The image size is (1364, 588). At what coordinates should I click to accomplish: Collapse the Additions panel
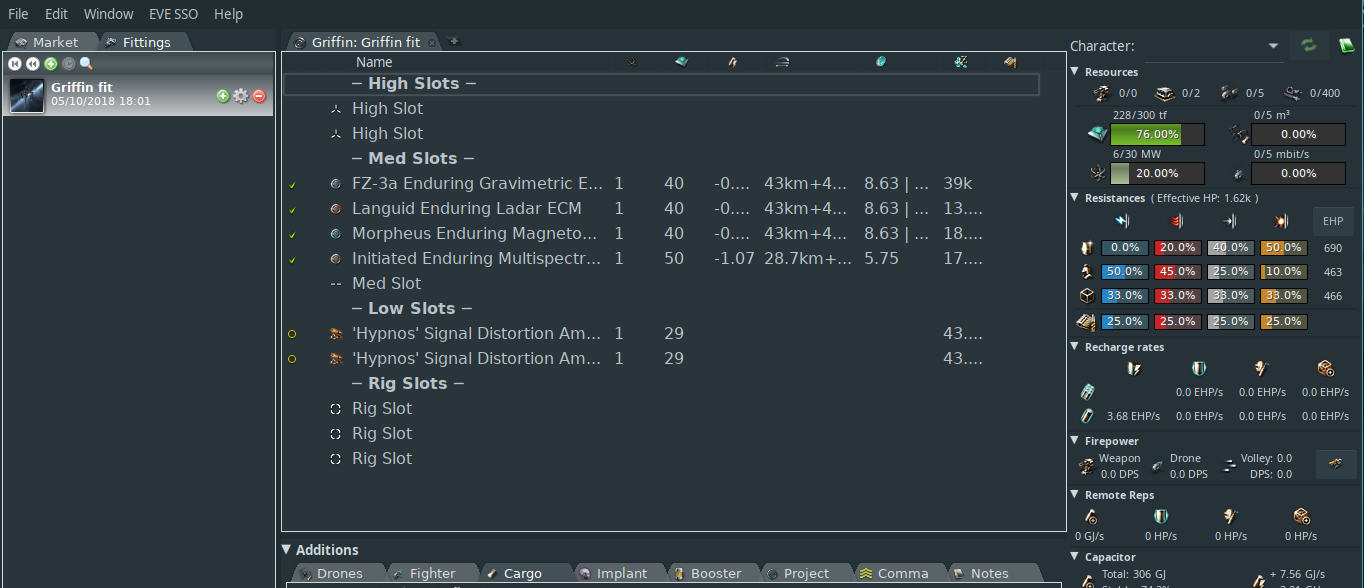(287, 549)
